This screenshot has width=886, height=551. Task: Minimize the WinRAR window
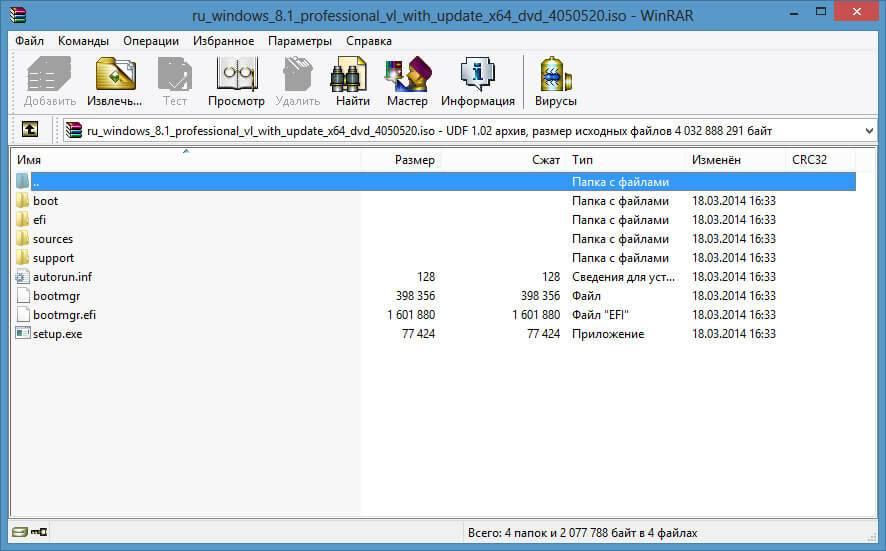794,12
